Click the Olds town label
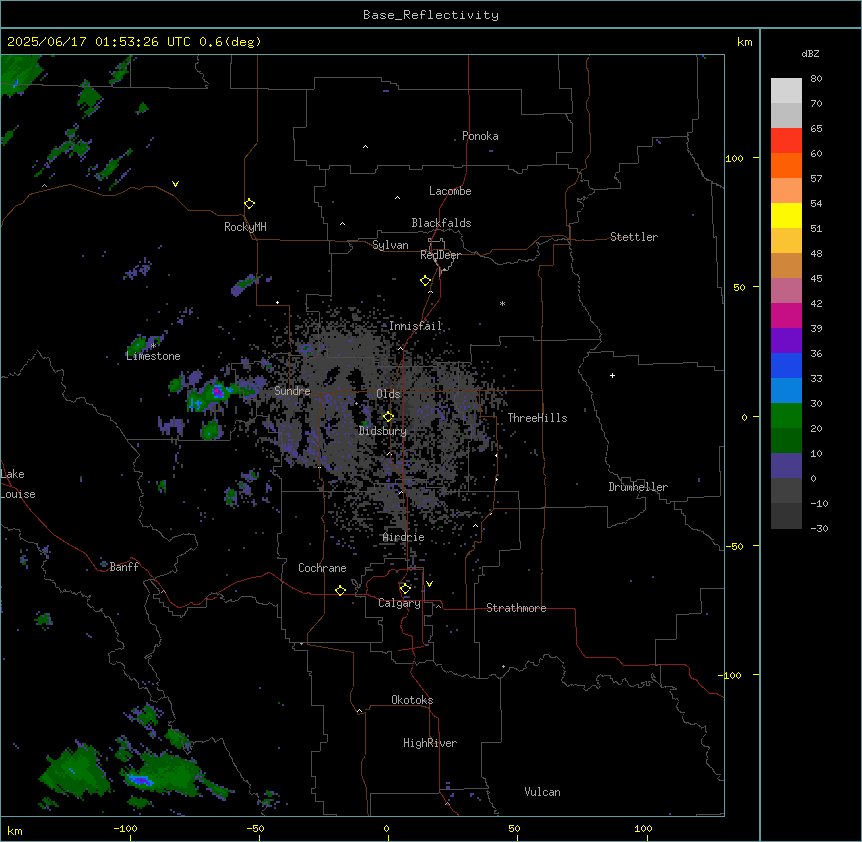The width and height of the screenshot is (862, 842). 388,394
